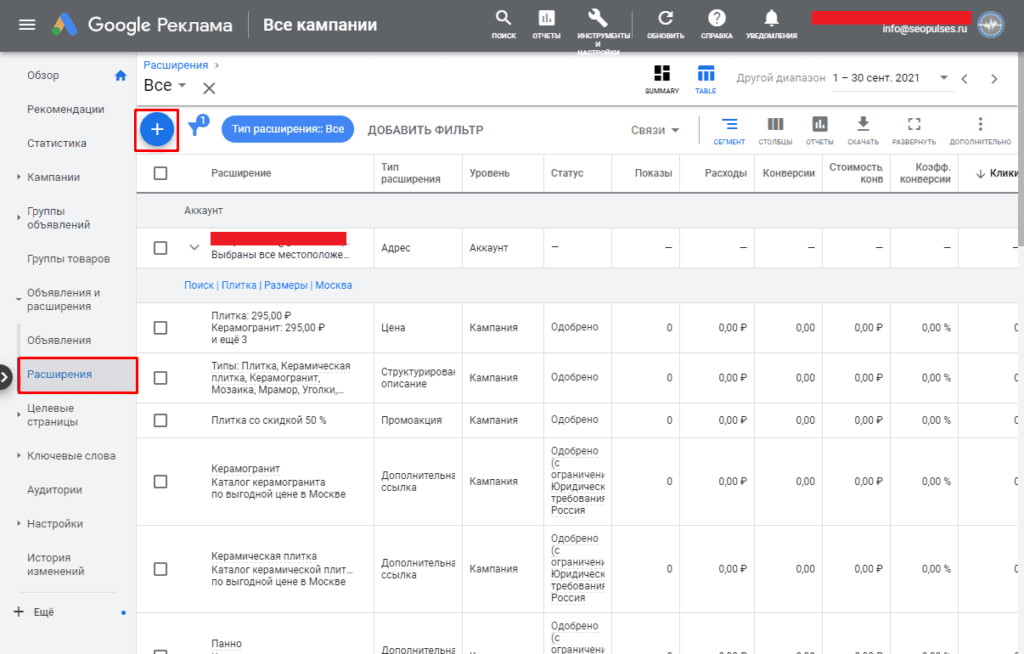Sort by the Расходы column header
Image resolution: width=1024 pixels, height=654 pixels.
(x=726, y=173)
